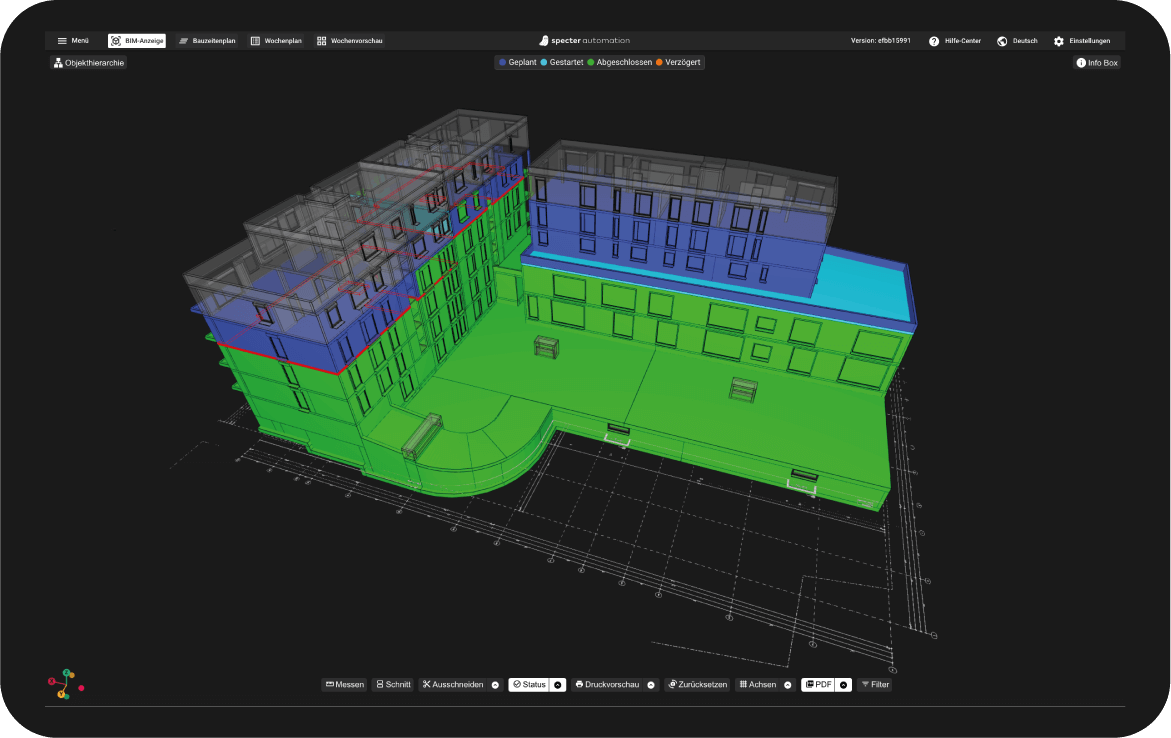Toggle the Verzögert legend status
The width and height of the screenshot is (1171, 738).
(x=679, y=62)
